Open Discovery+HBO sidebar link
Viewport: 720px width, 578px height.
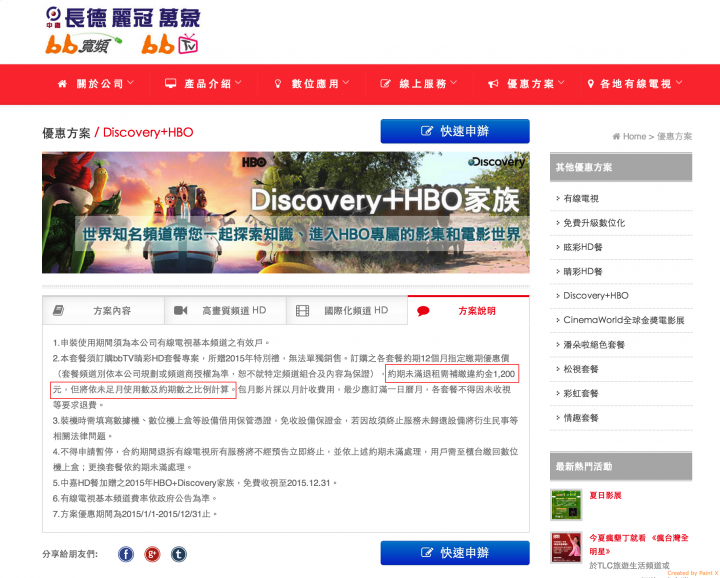tap(596, 296)
